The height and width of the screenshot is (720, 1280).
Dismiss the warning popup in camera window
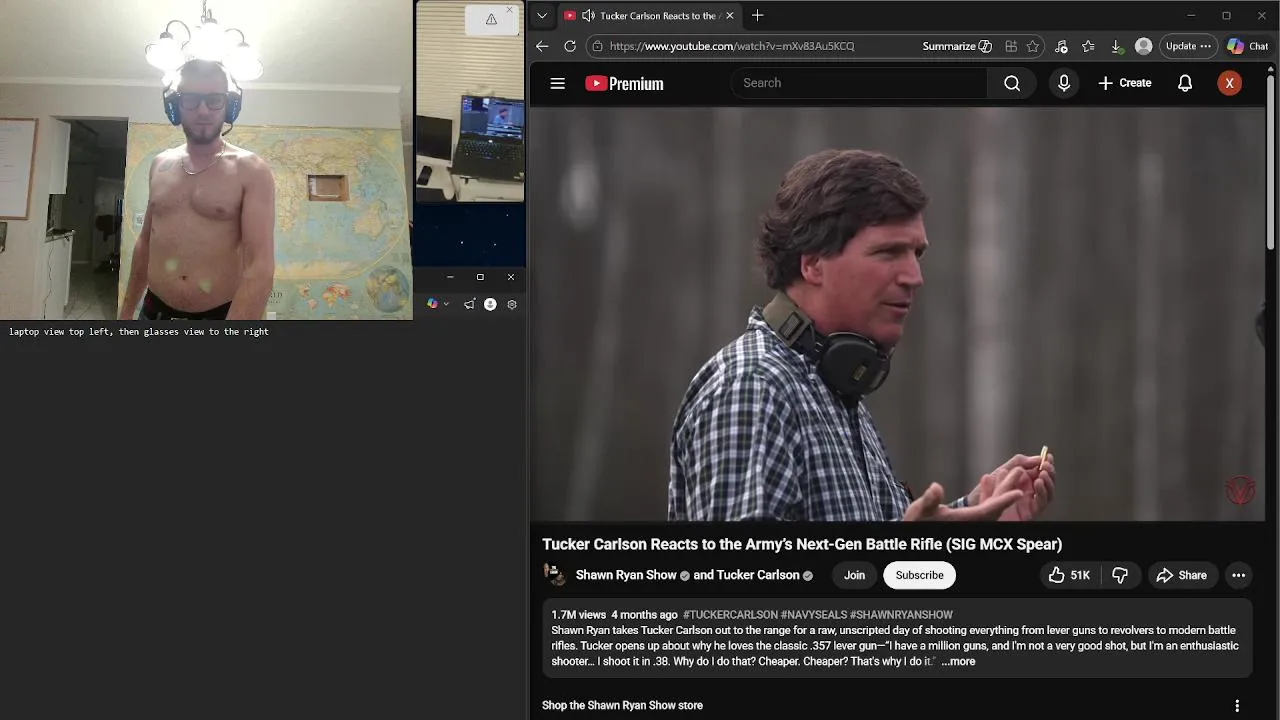point(509,10)
